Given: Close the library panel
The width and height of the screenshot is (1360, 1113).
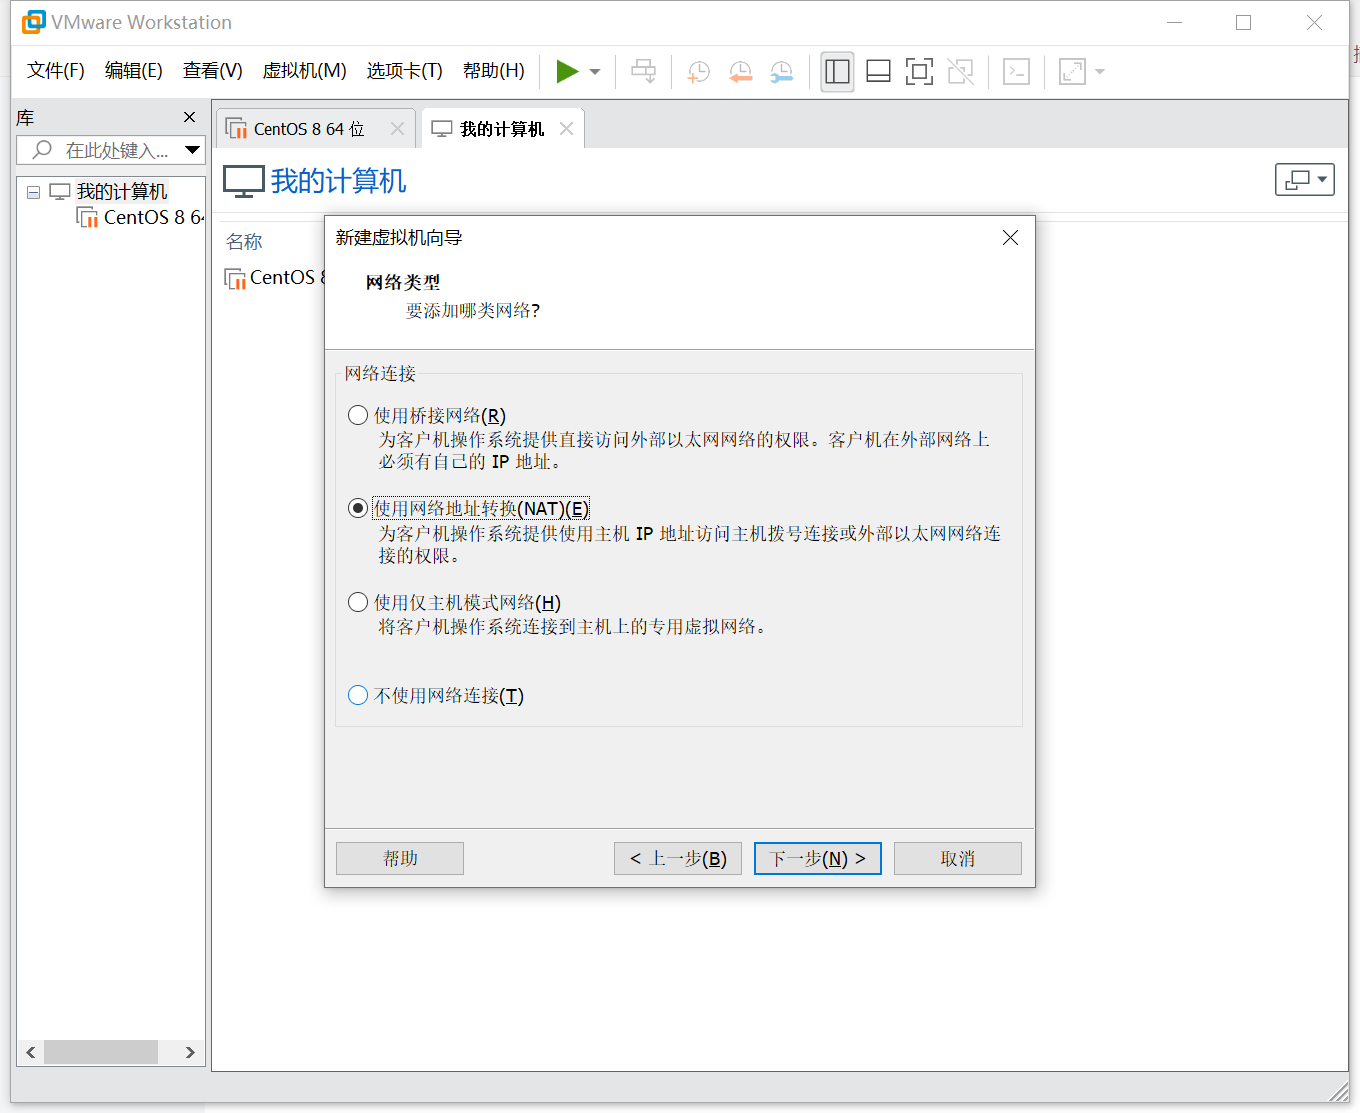Looking at the screenshot, I should [x=189, y=117].
